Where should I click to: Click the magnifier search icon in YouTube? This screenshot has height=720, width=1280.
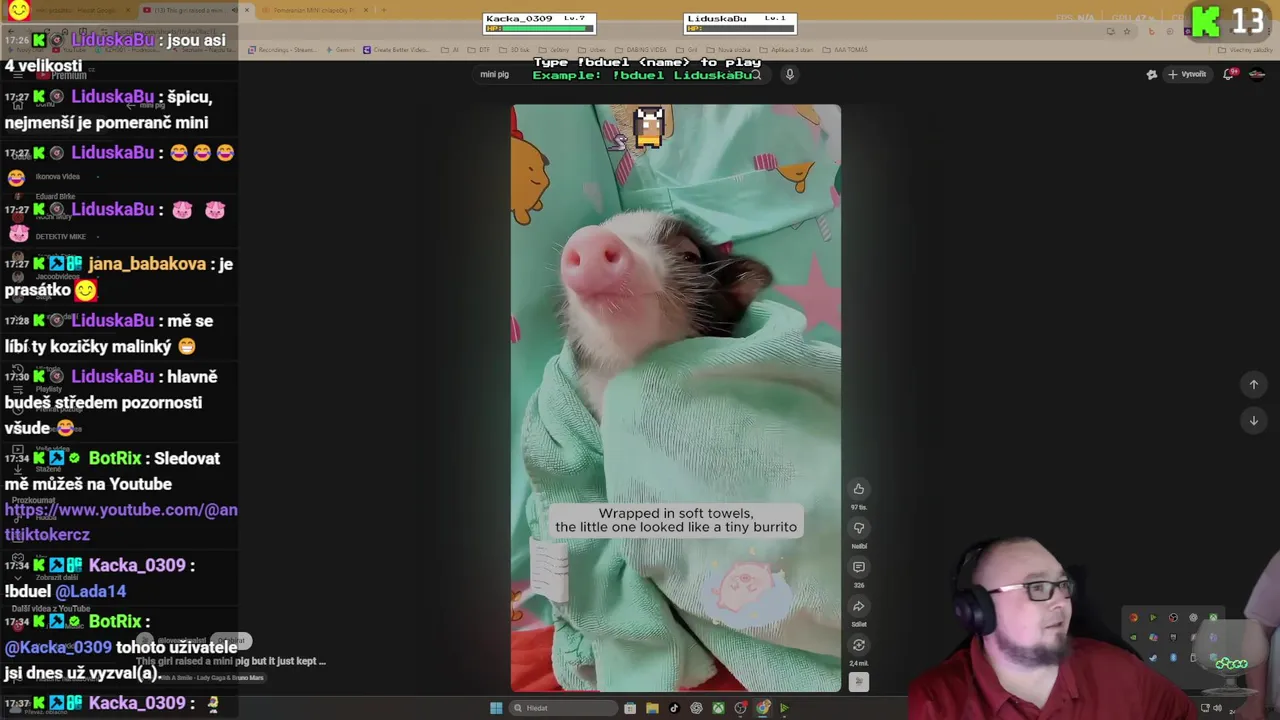(x=756, y=74)
